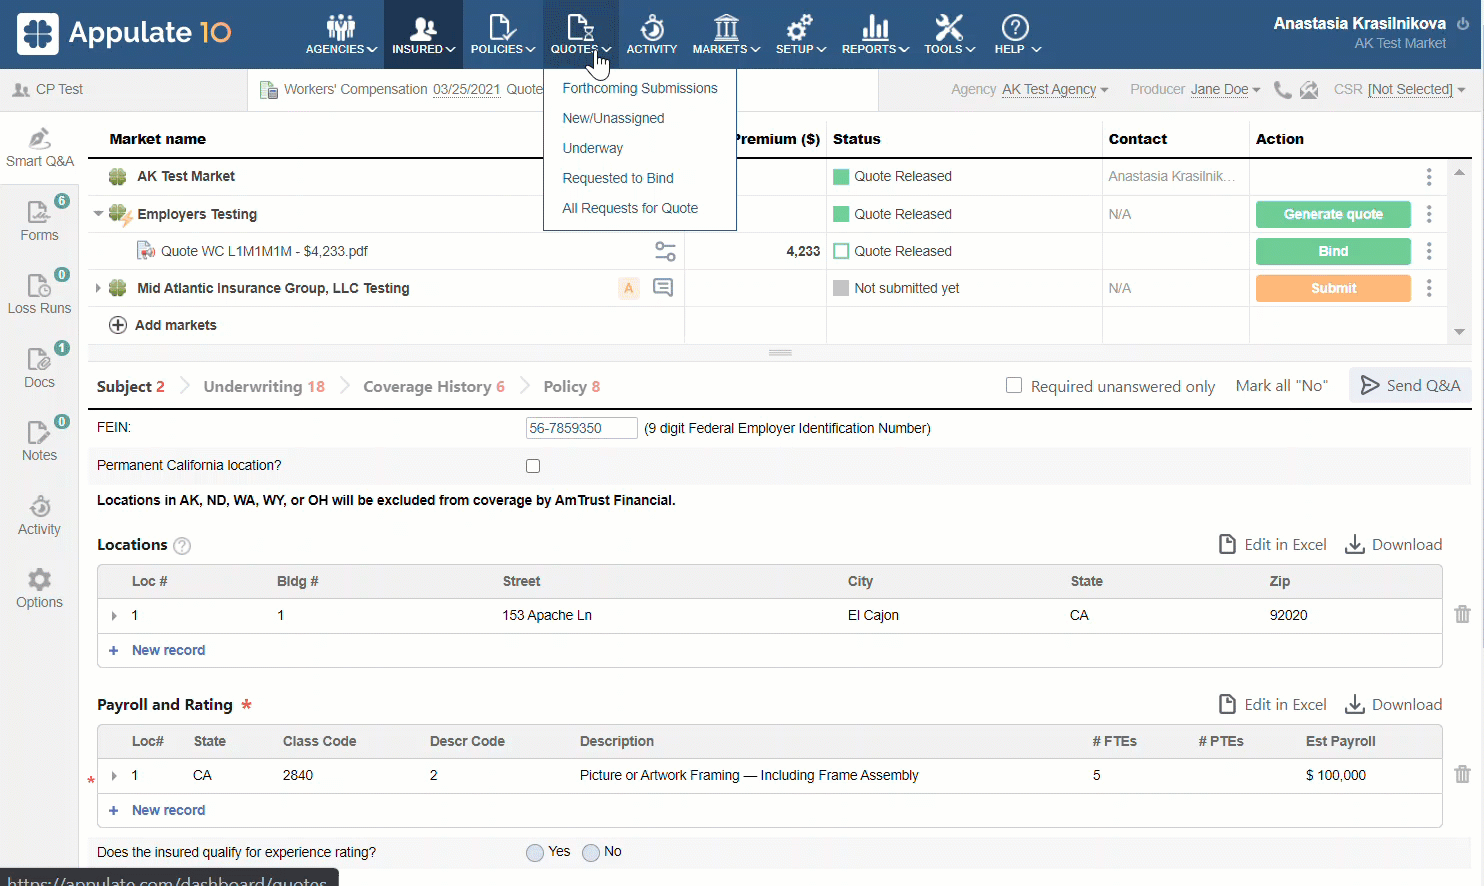This screenshot has height=886, width=1484.
Task: Click Download for Payroll and Rating
Action: (1393, 704)
